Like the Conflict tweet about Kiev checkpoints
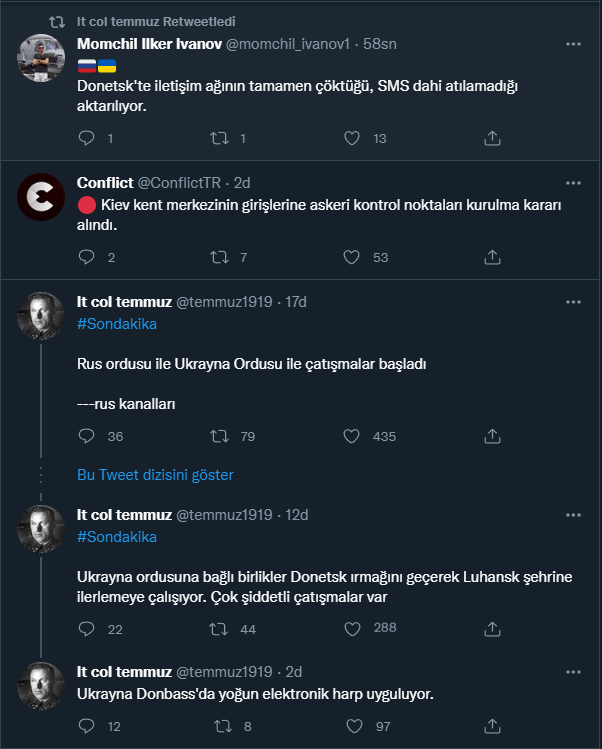This screenshot has height=749, width=602. 352,257
